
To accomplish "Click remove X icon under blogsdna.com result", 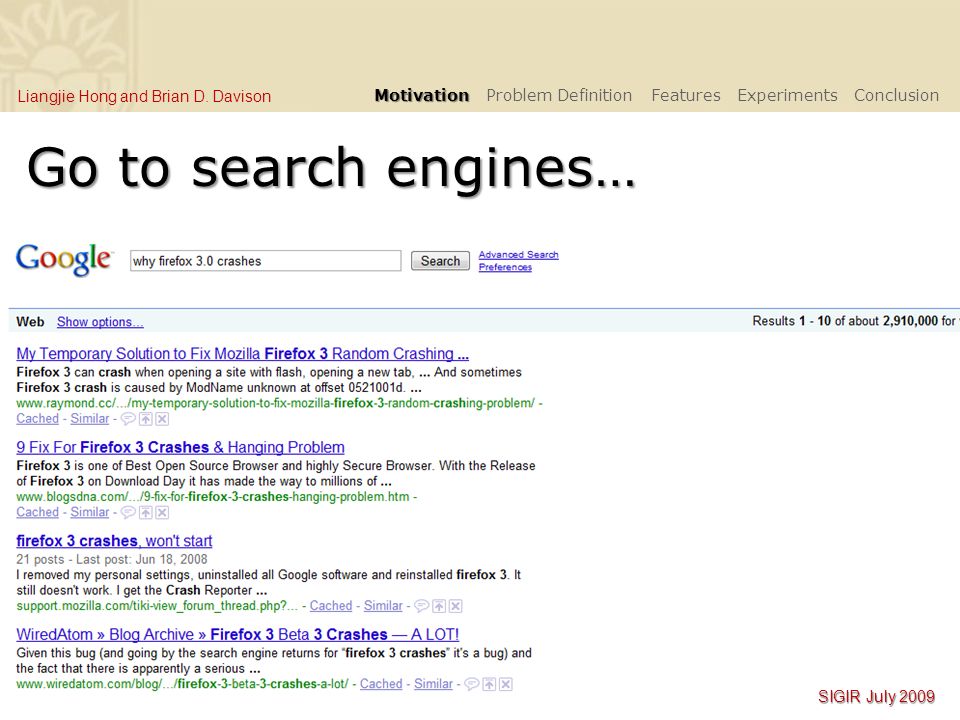I will pyautogui.click(x=162, y=512).
